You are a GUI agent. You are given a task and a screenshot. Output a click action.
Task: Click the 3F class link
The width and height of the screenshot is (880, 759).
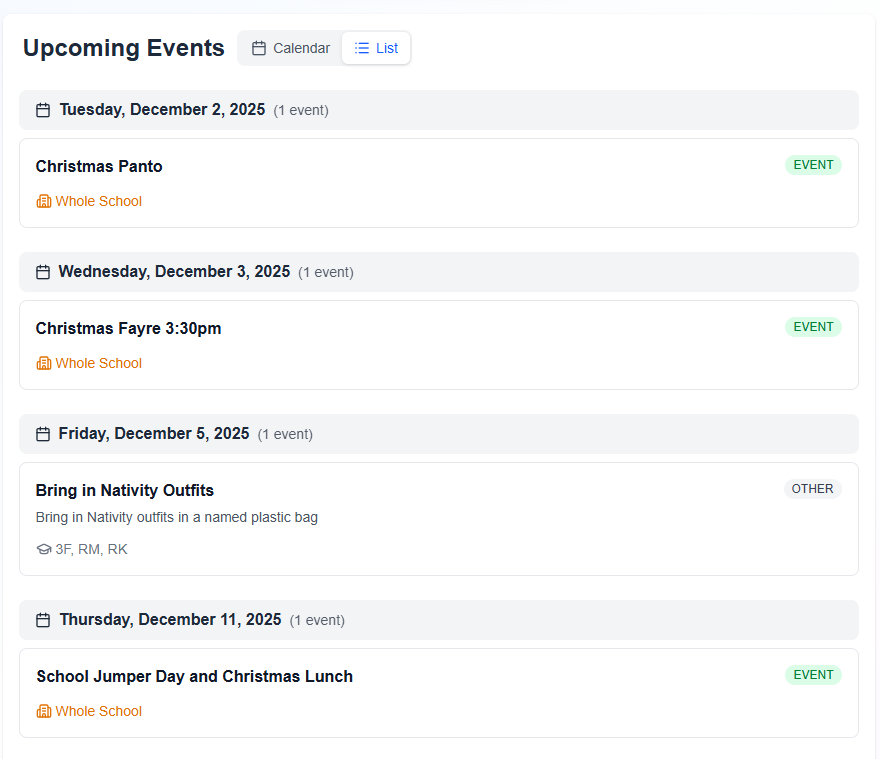62,549
